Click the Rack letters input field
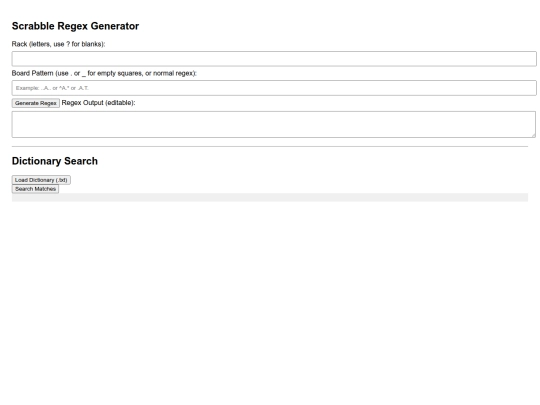Screen dimensions: 540x405 274,59
